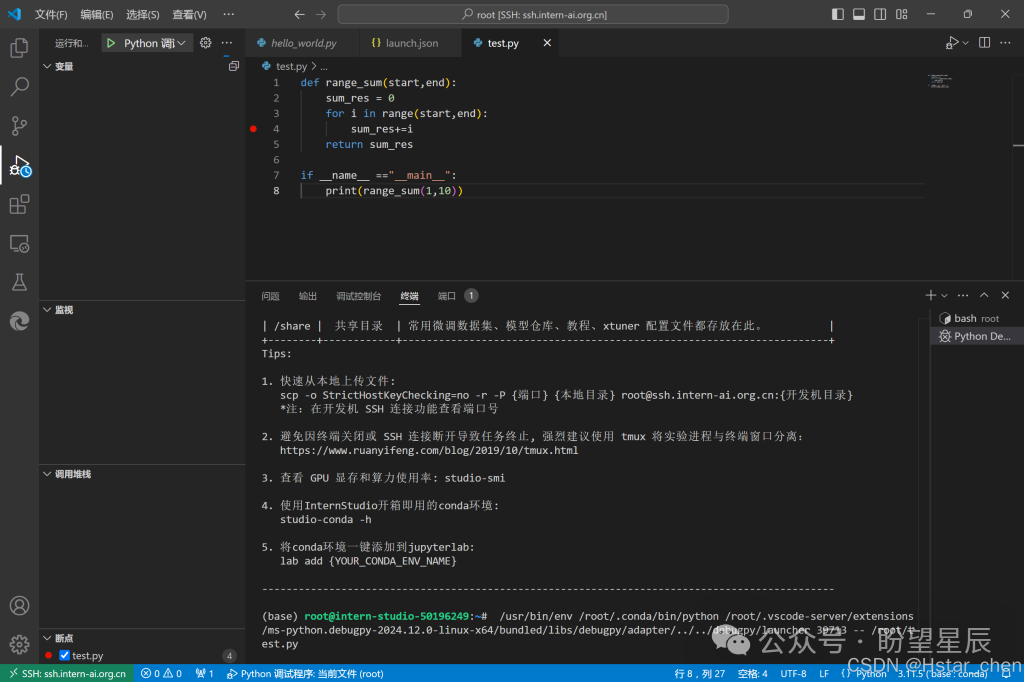Viewport: 1024px width, 682px height.
Task: Switch to the 输出 panel tab
Action: point(308,296)
